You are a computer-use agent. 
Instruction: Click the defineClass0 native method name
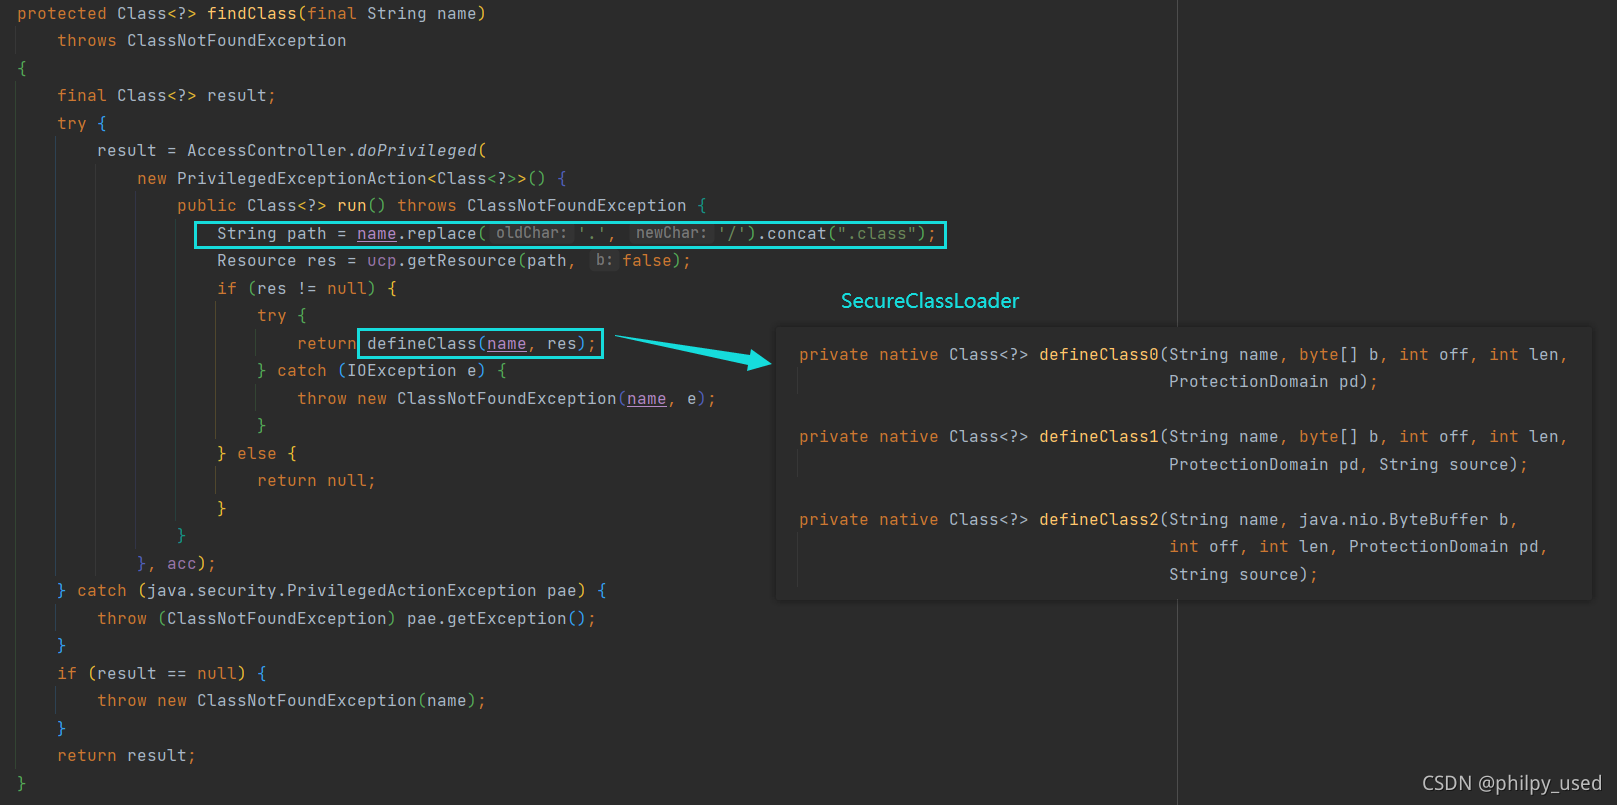point(1098,354)
